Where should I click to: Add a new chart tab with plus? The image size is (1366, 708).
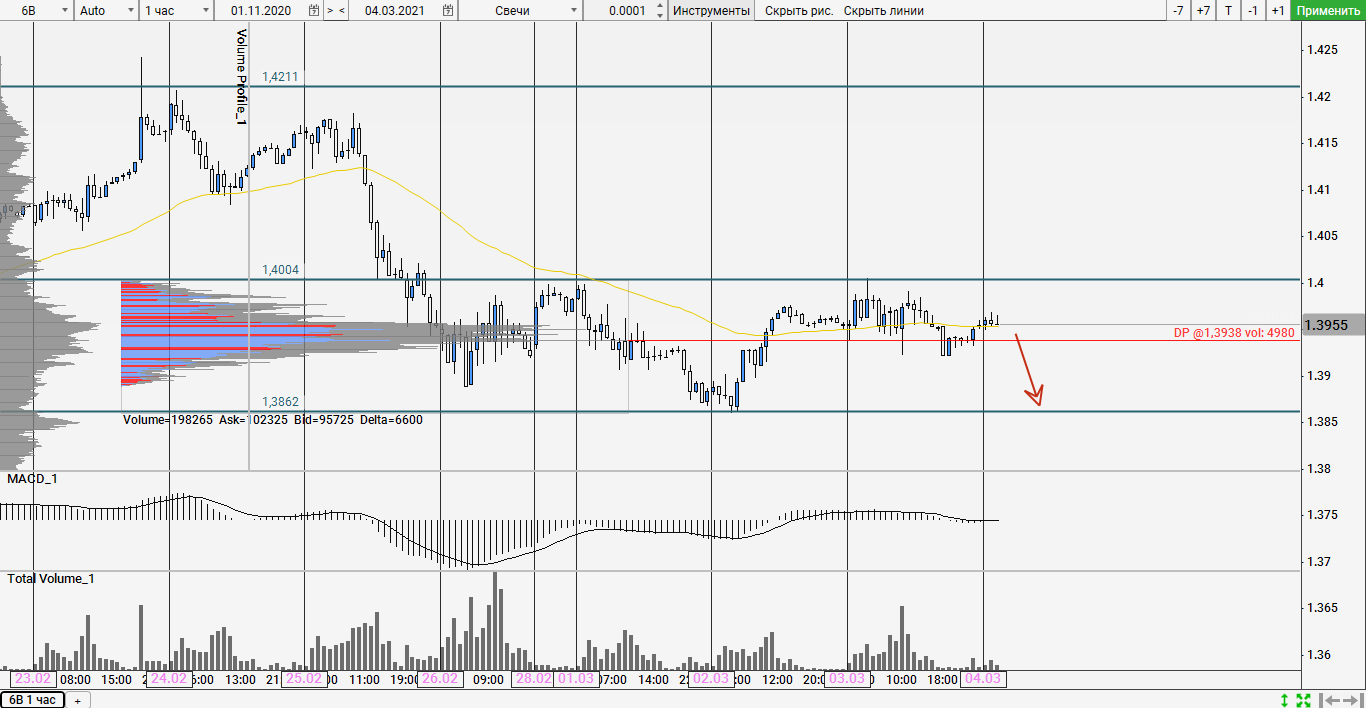(x=77, y=700)
